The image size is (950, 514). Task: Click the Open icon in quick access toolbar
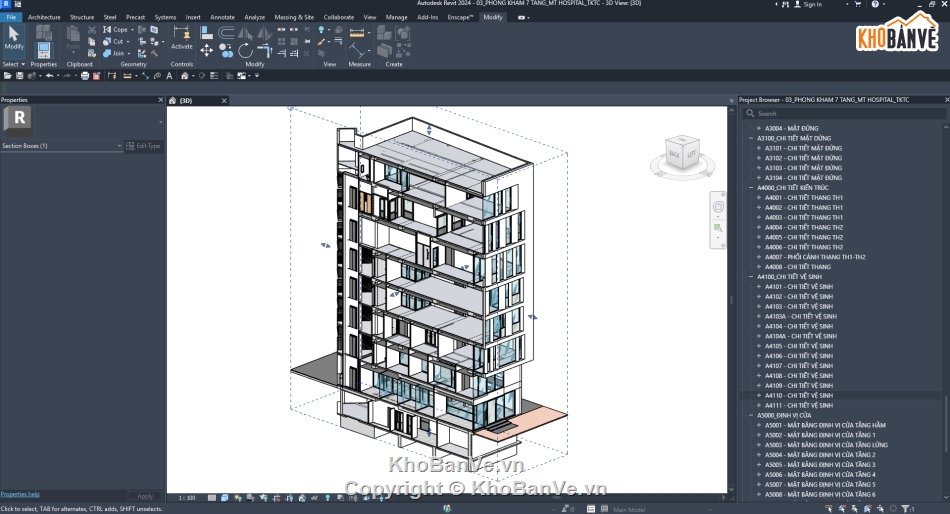tap(7, 76)
